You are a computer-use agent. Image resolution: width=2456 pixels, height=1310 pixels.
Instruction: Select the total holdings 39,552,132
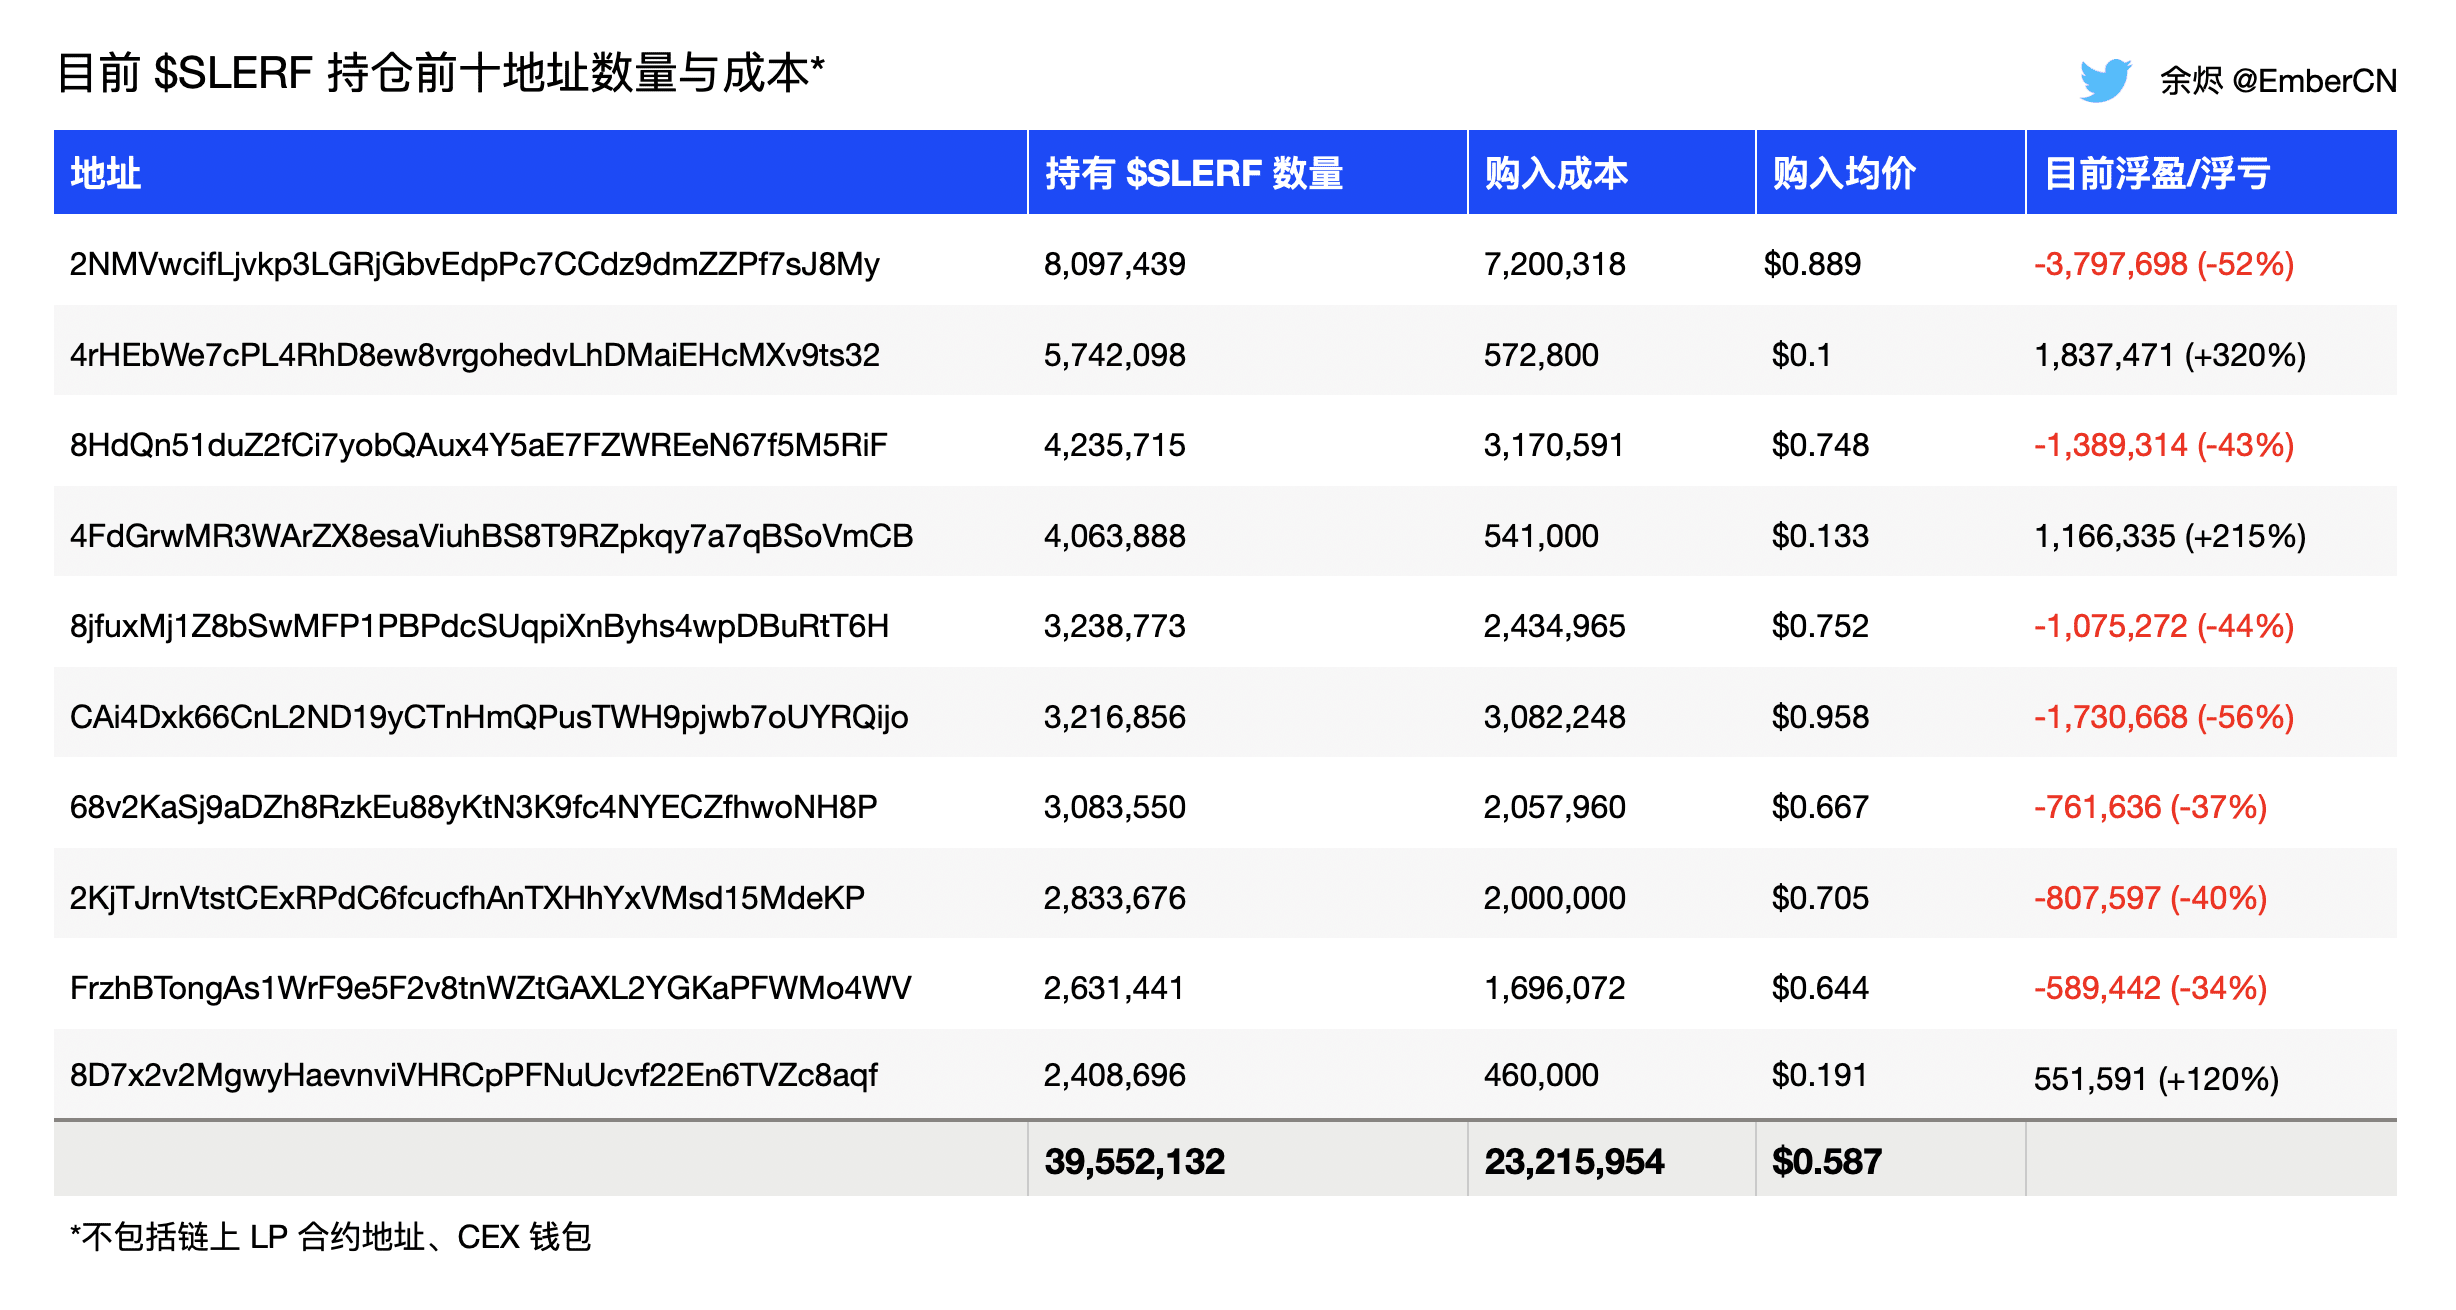[1134, 1161]
